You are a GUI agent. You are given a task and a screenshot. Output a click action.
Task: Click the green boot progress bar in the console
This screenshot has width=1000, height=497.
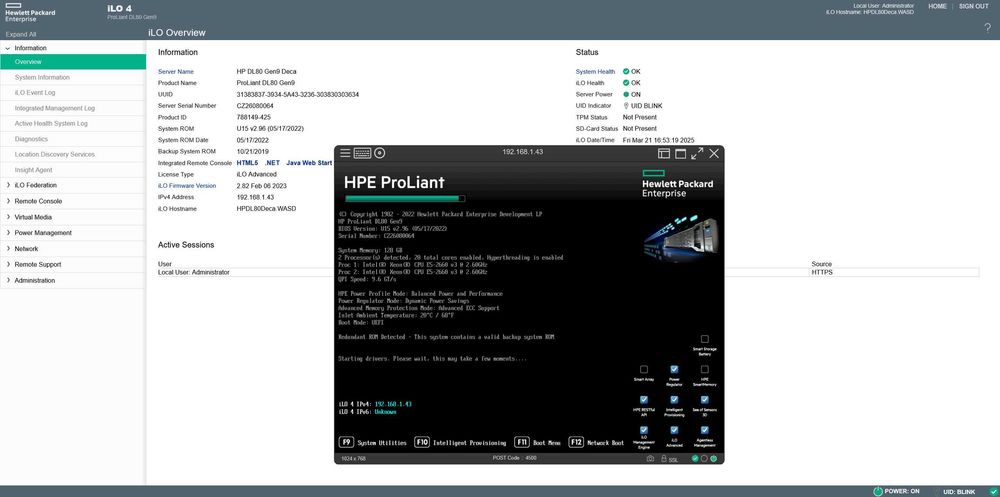[x=404, y=198]
